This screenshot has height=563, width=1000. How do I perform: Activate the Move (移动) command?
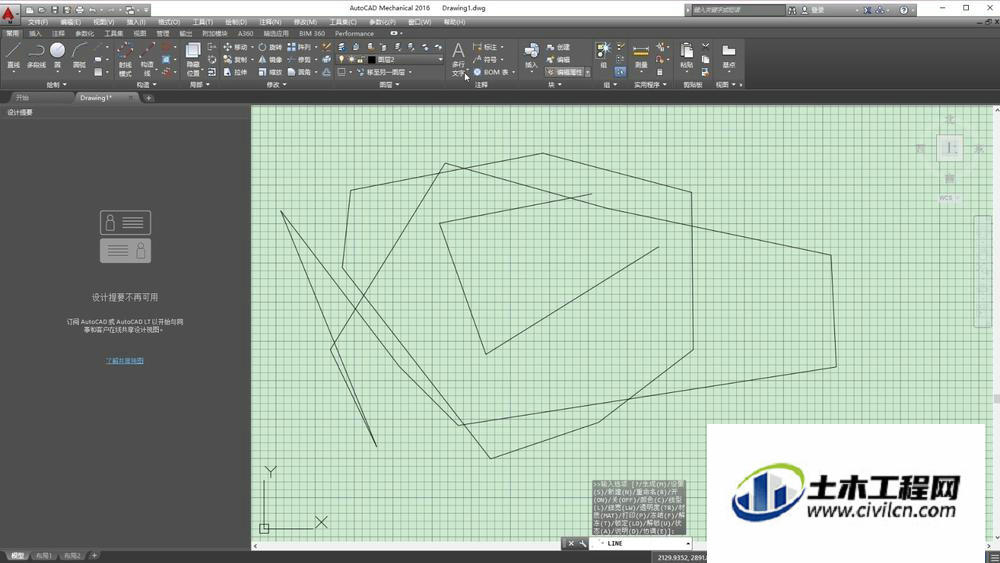235,47
